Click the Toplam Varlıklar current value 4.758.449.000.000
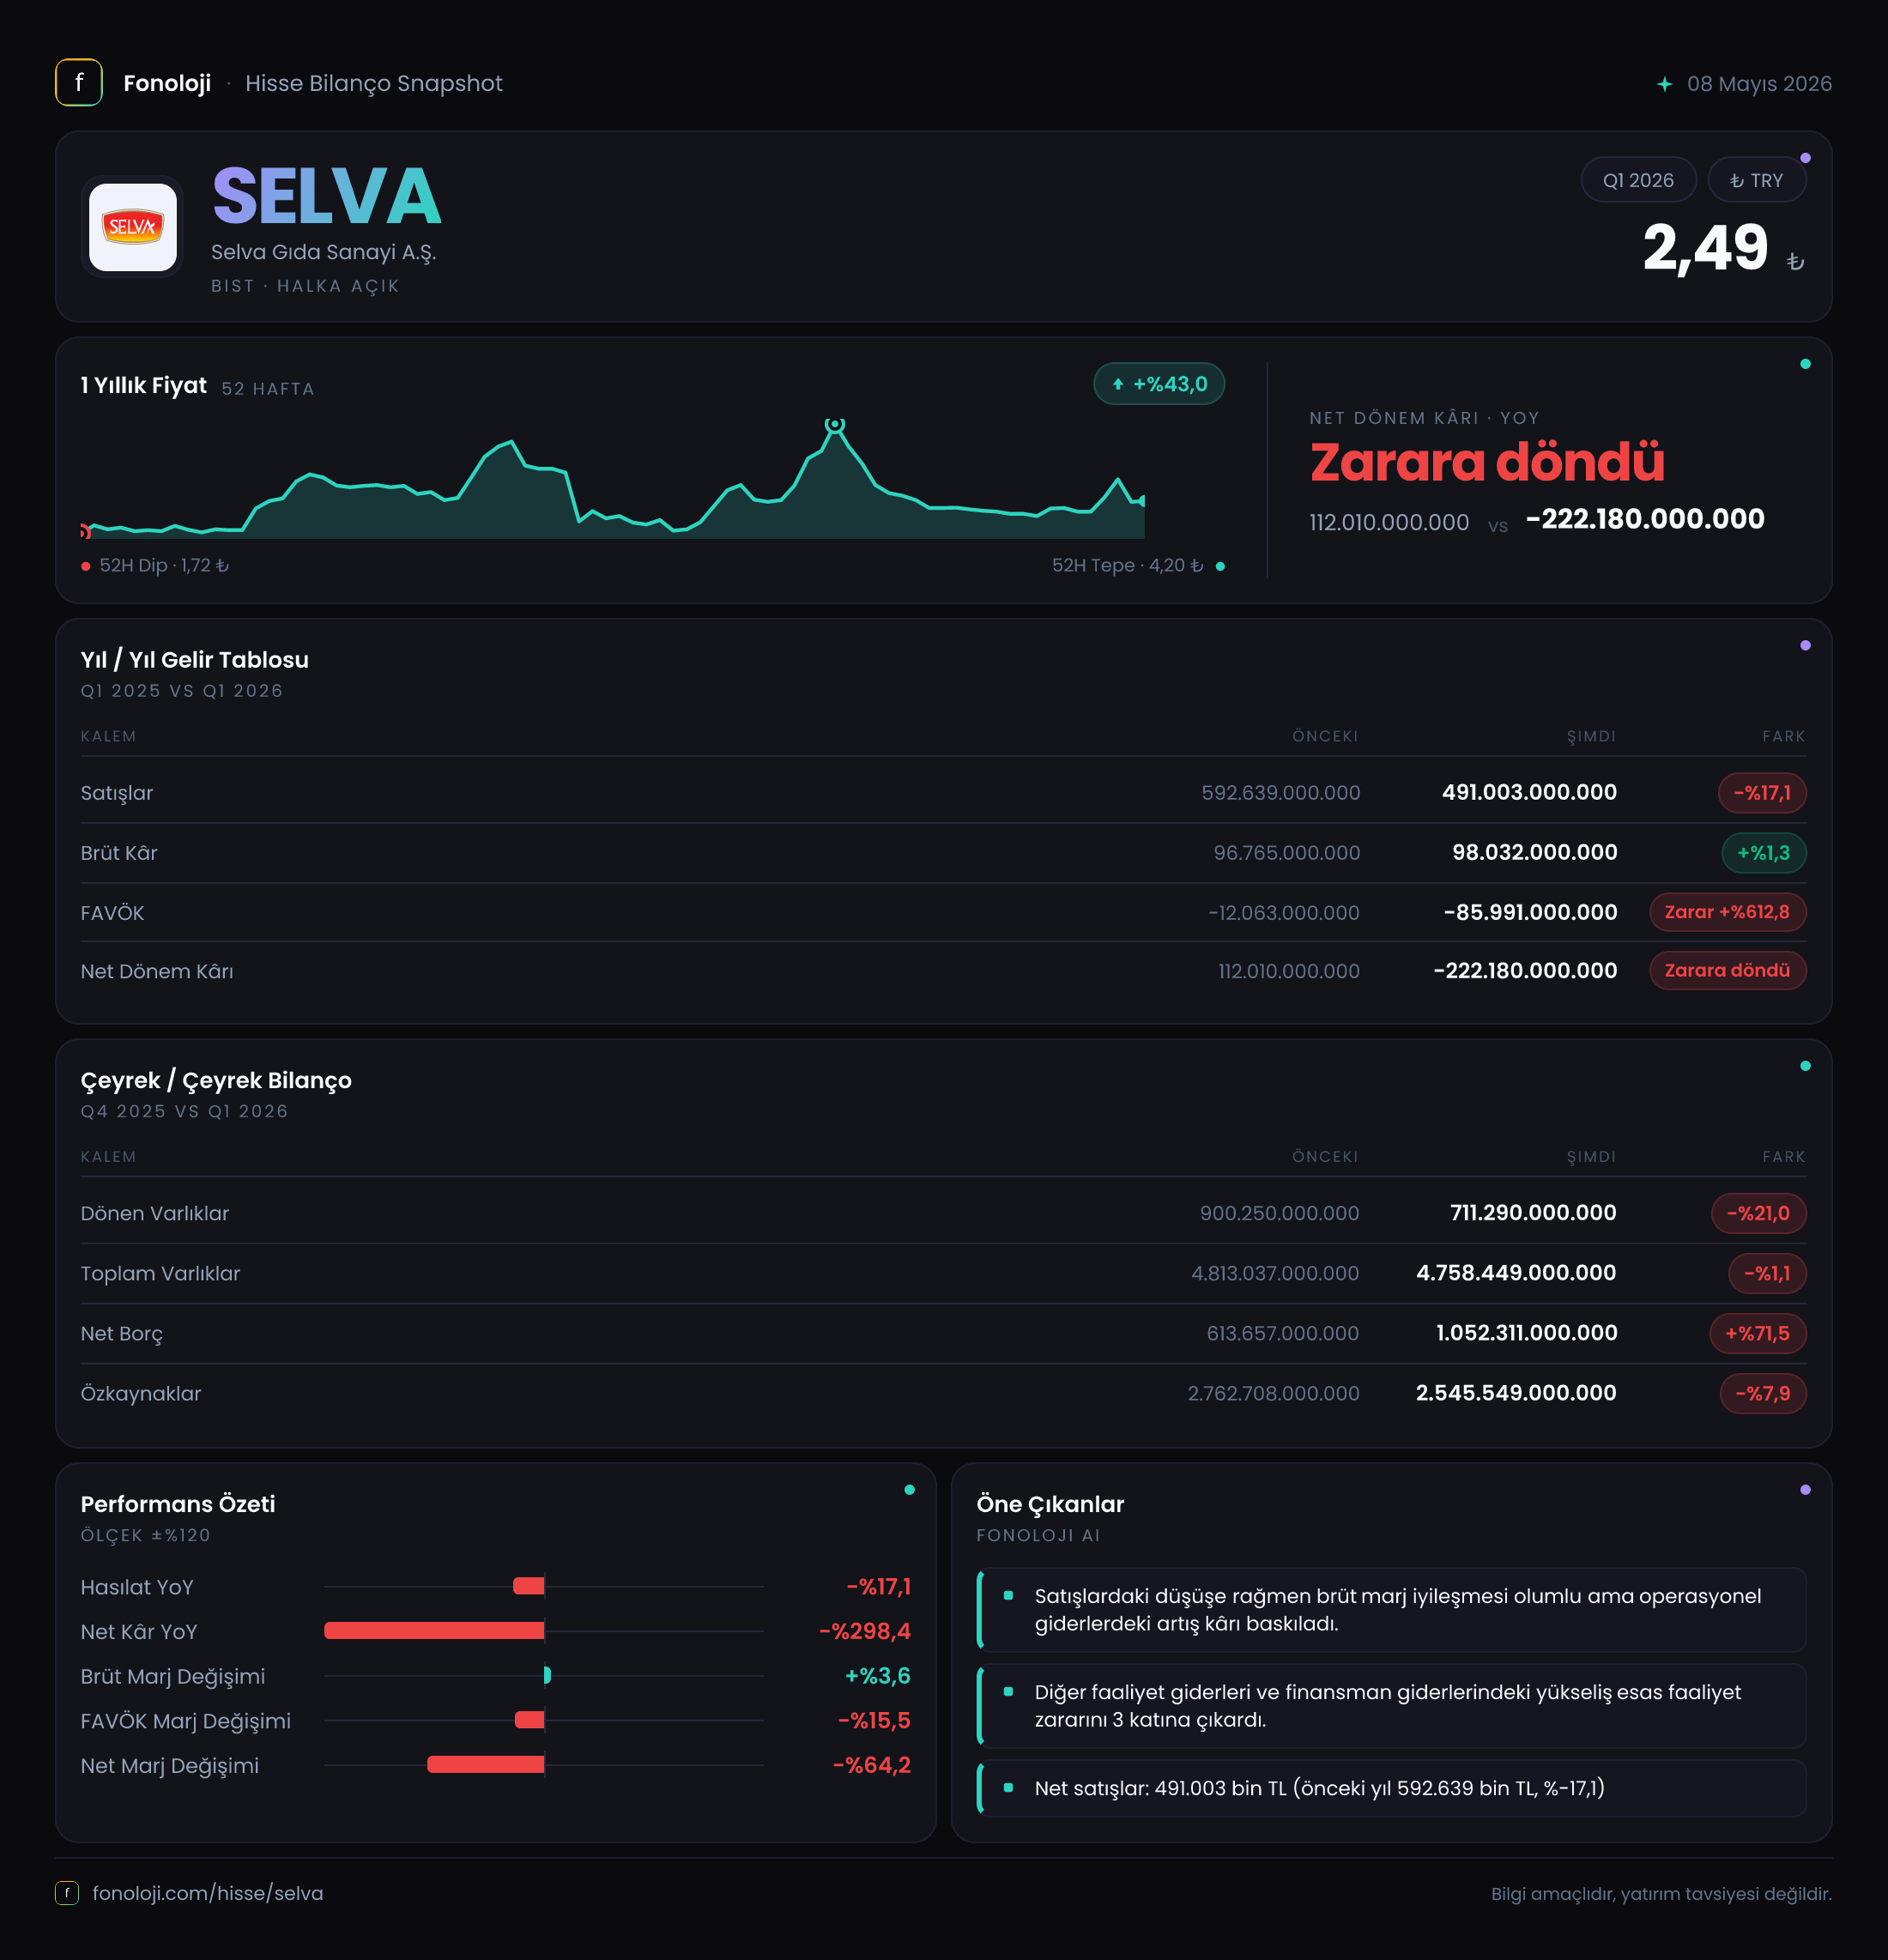The image size is (1888, 1960). (x=1516, y=1272)
